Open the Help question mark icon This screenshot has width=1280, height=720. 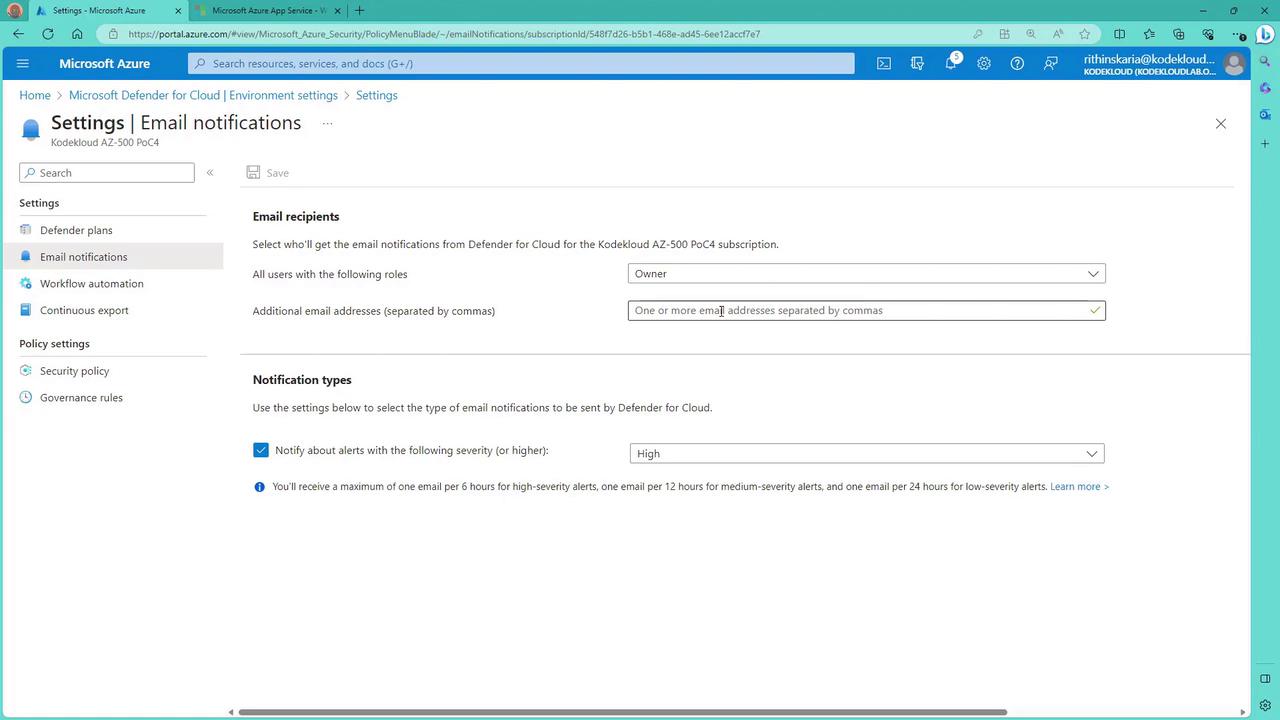(x=1017, y=64)
